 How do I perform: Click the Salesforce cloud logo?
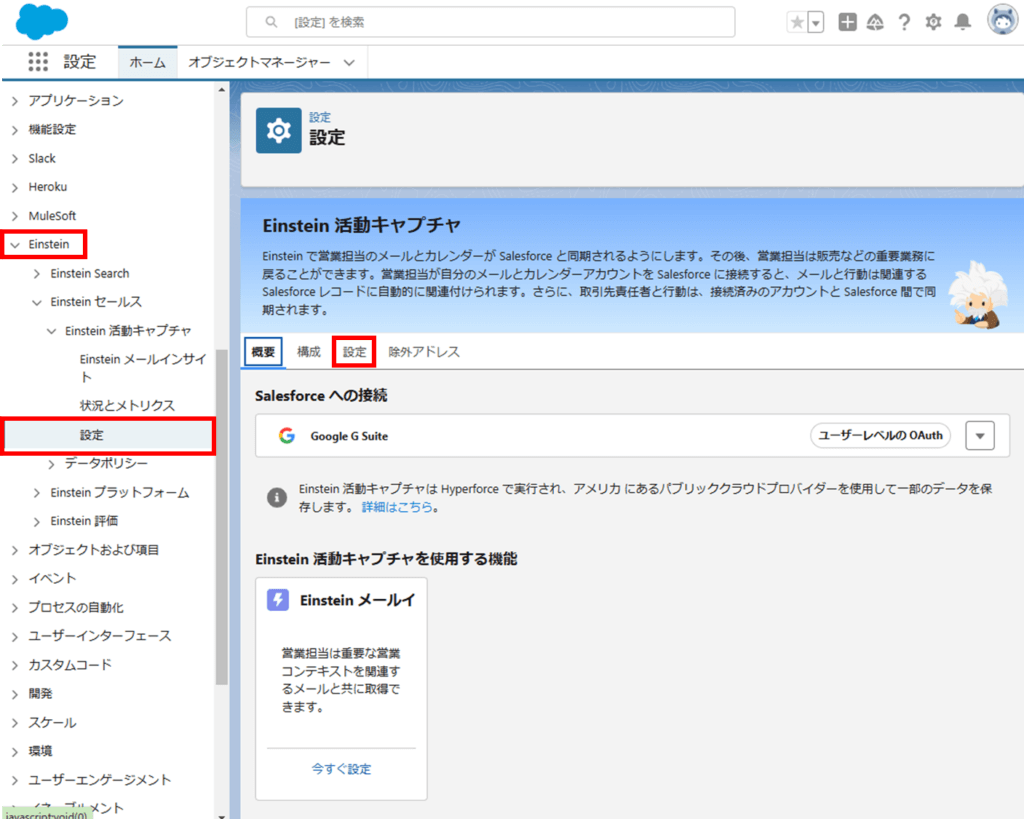[40, 21]
